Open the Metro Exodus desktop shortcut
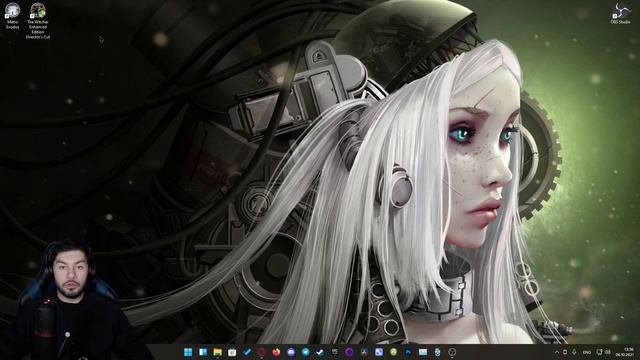The width and height of the screenshot is (640, 360). click(x=12, y=16)
